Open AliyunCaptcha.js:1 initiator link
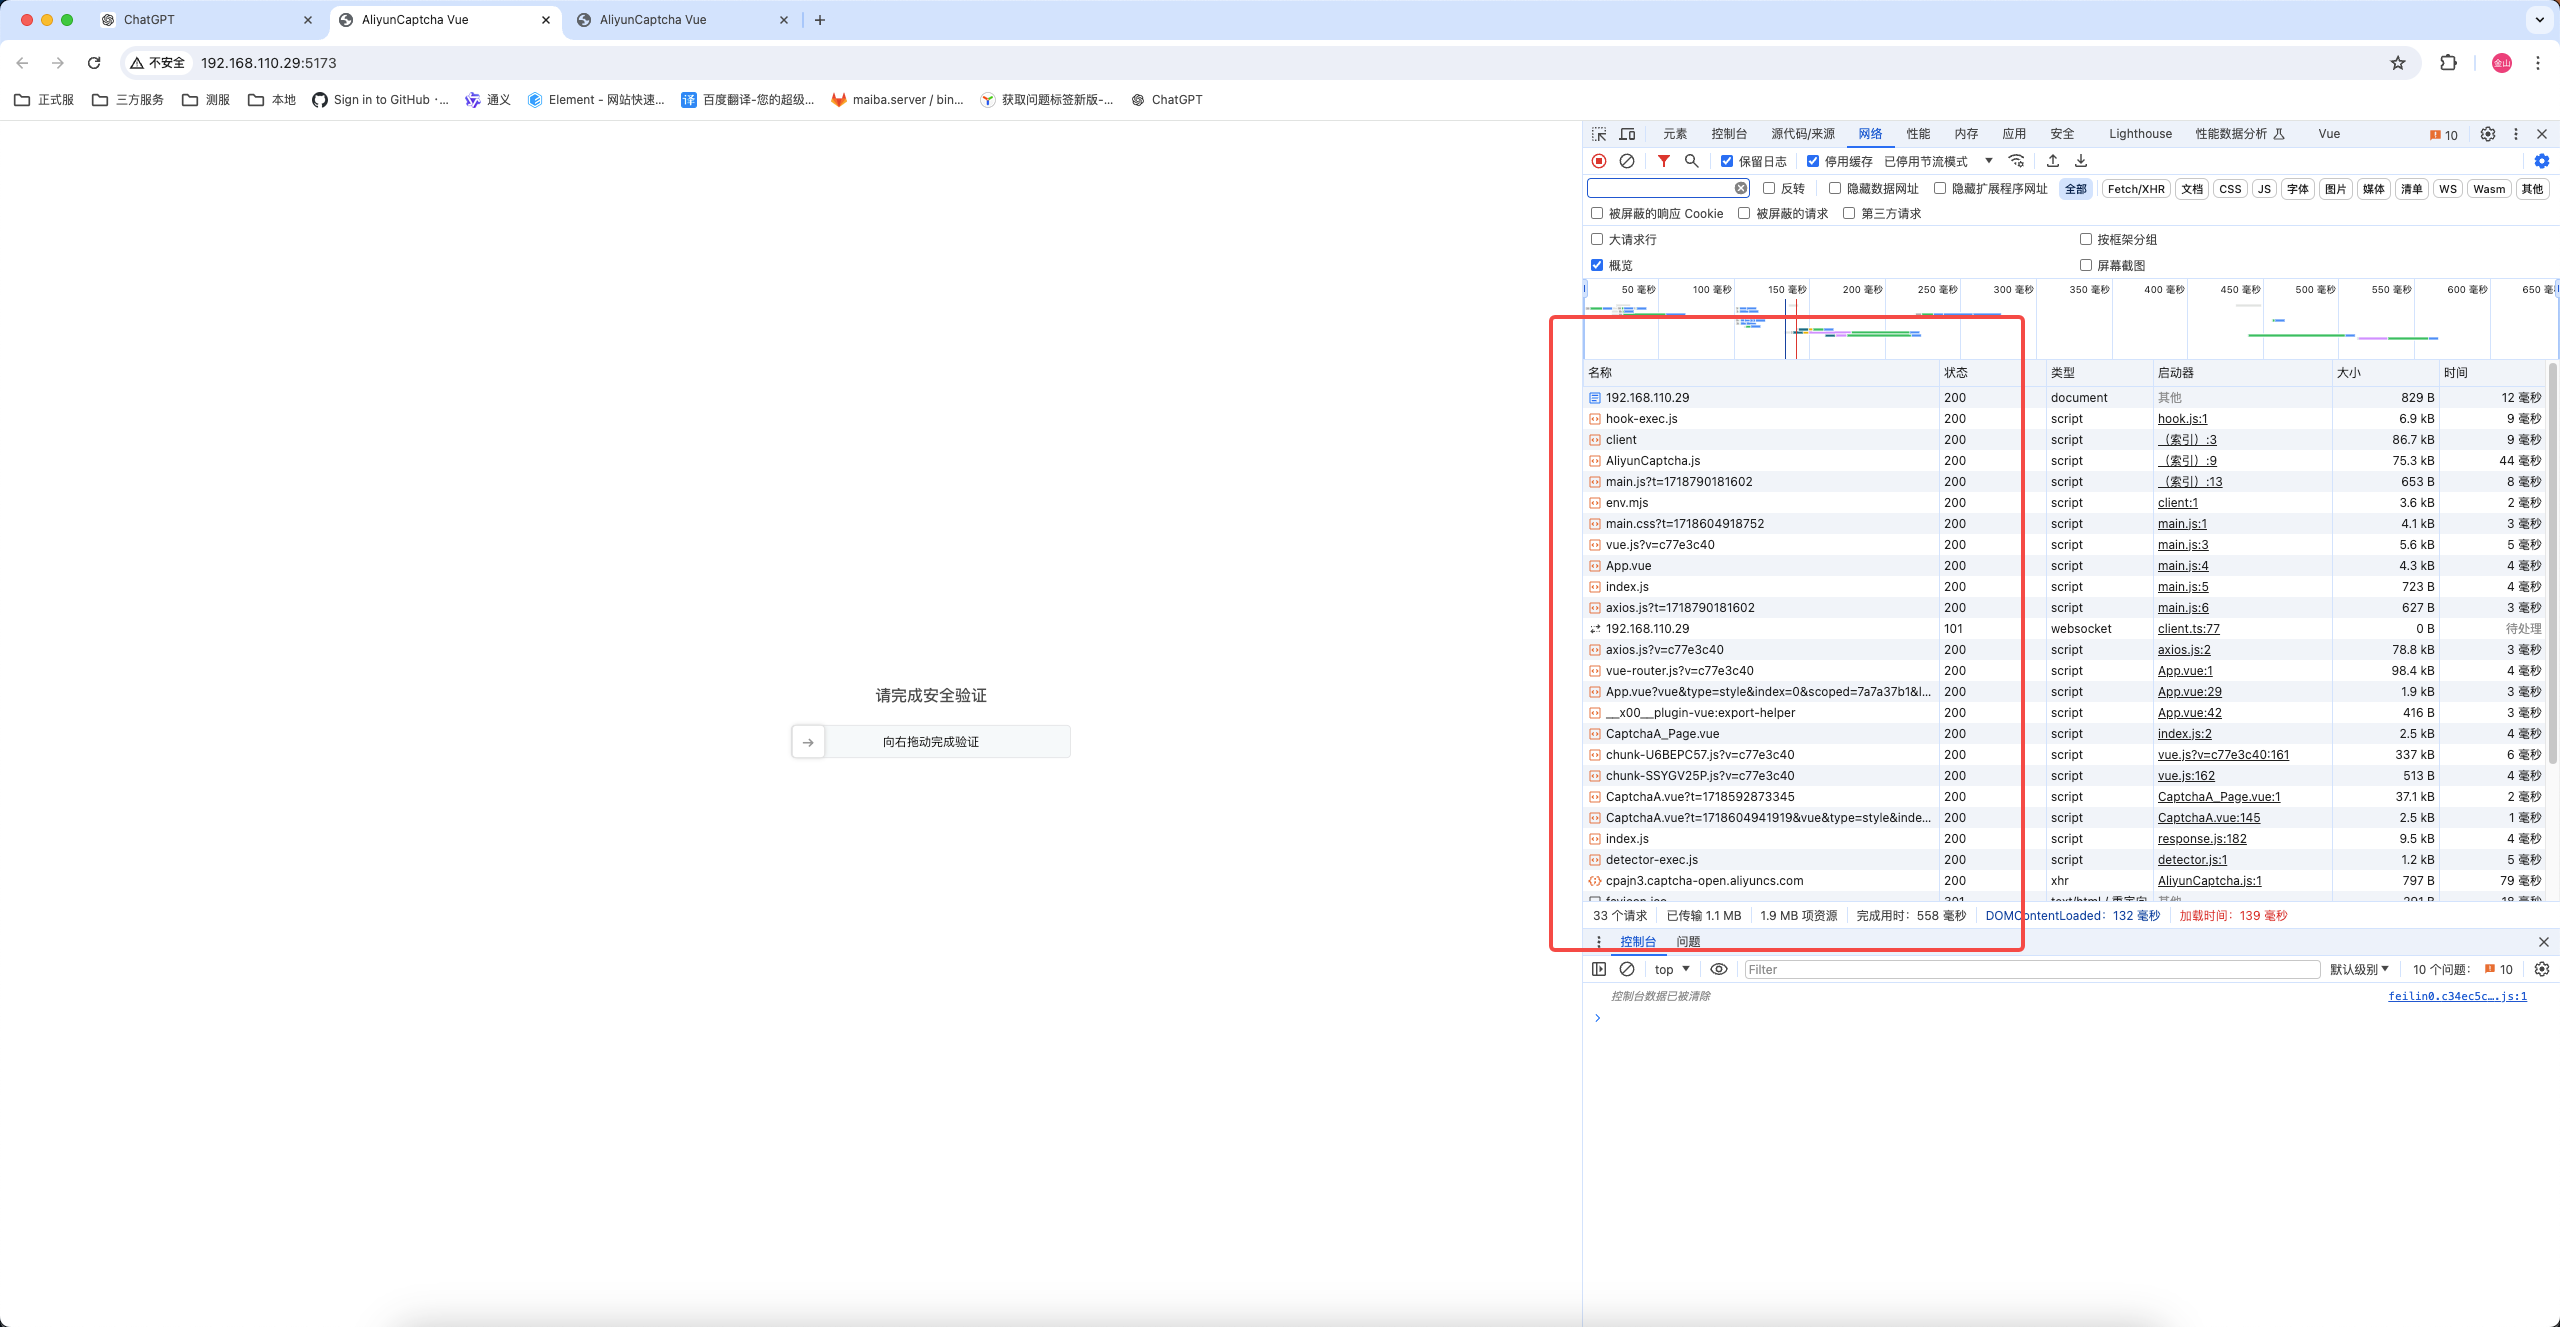Screen dimensions: 2560x1327 2209,881
